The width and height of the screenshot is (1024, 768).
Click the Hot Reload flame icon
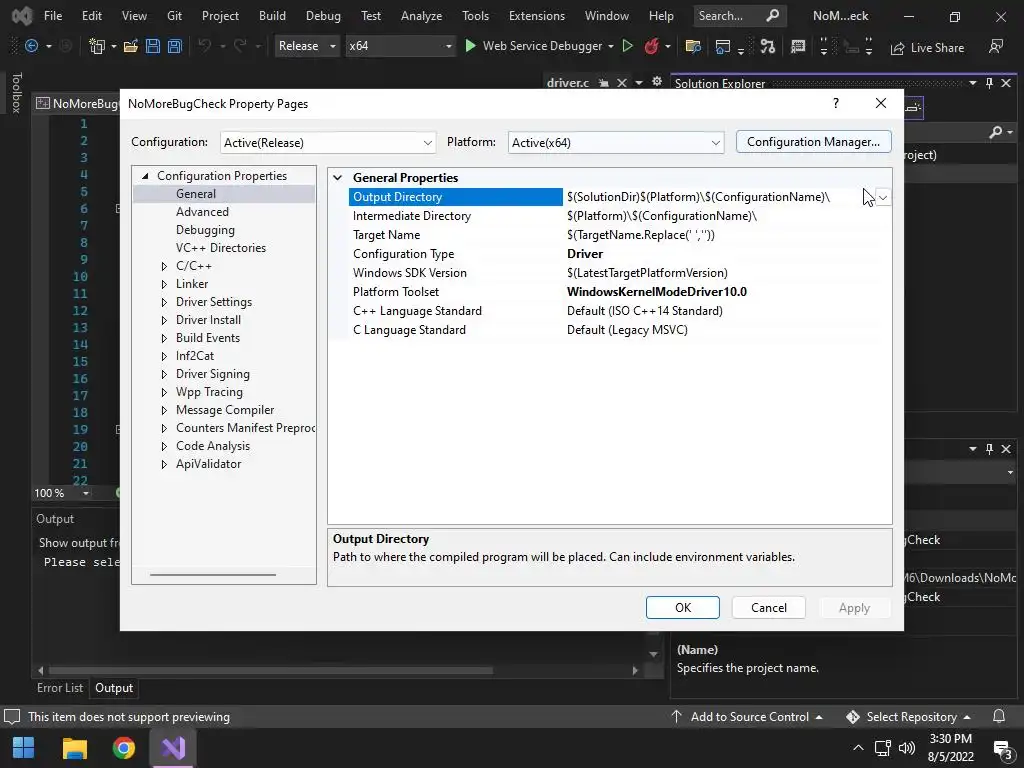(651, 46)
